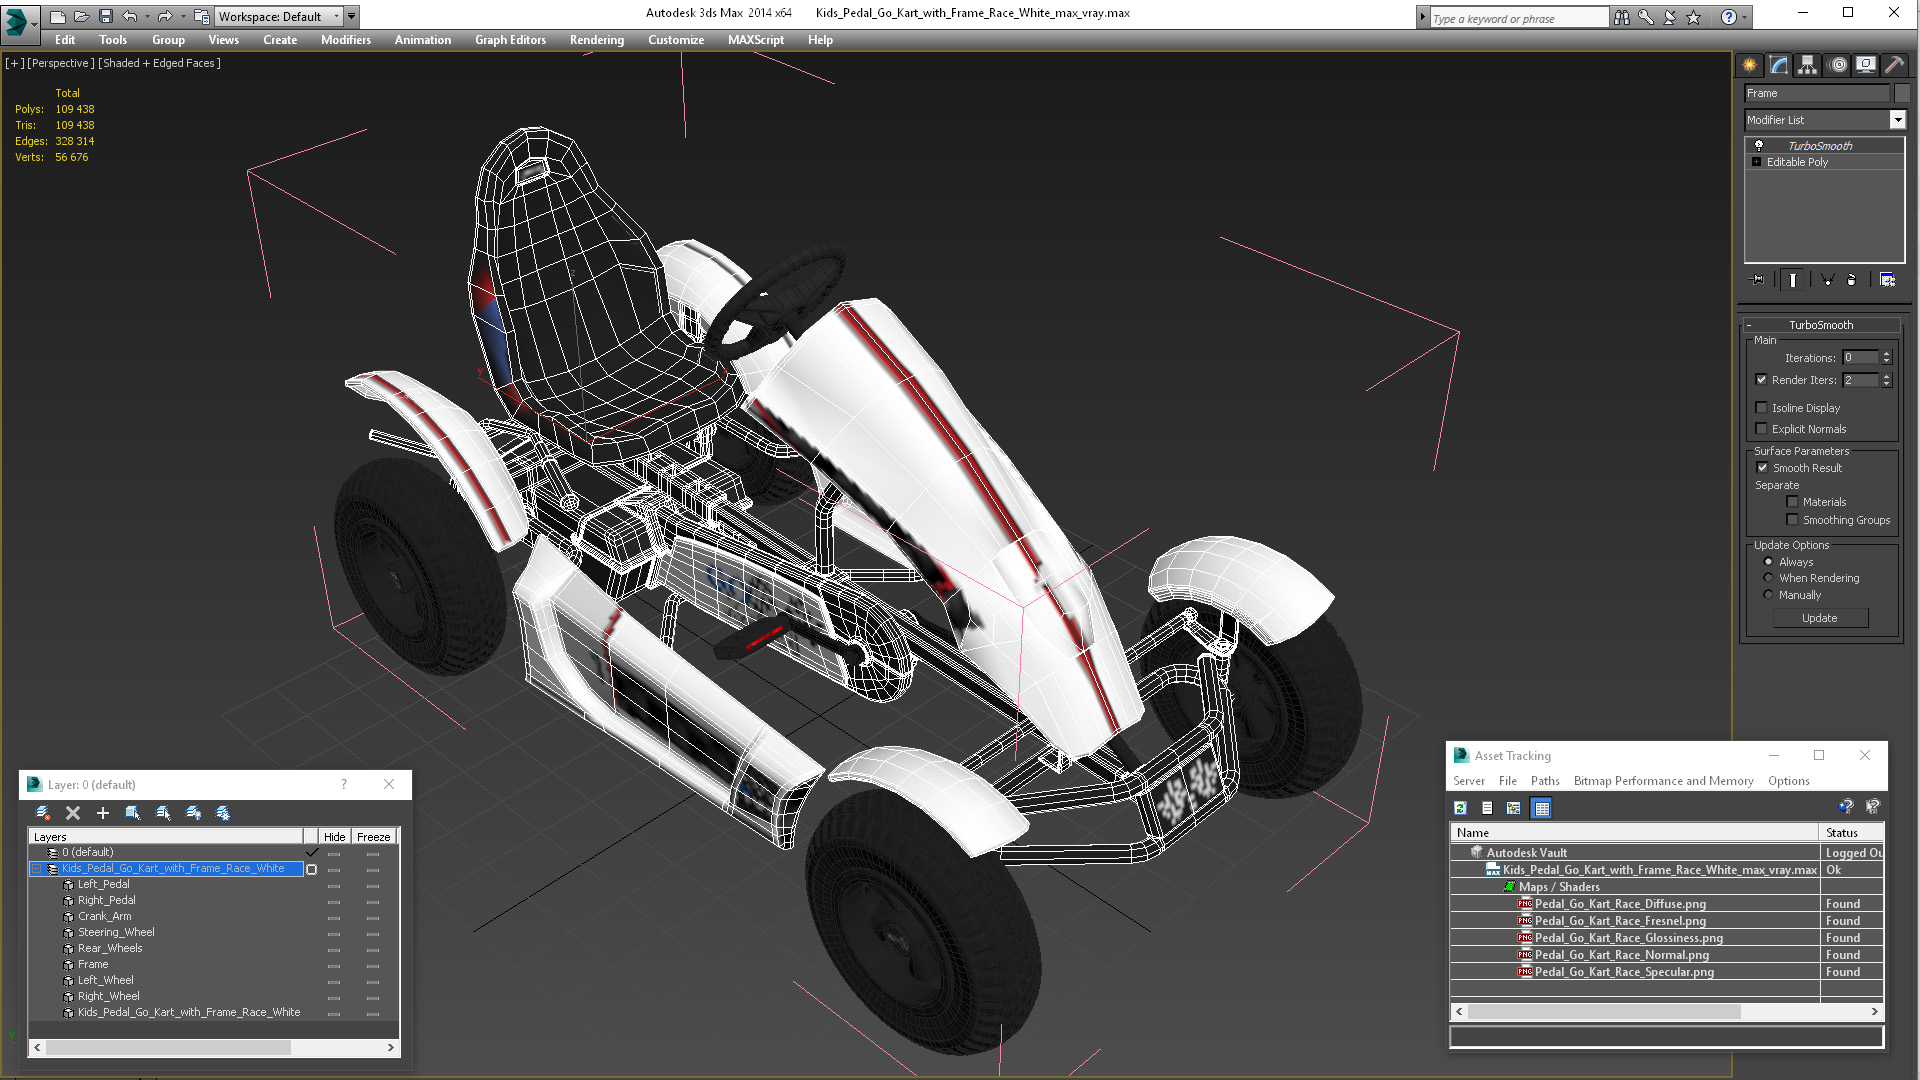
Task: Click Freeze/Unfreeze All Layers icon
Action: coord(223,813)
